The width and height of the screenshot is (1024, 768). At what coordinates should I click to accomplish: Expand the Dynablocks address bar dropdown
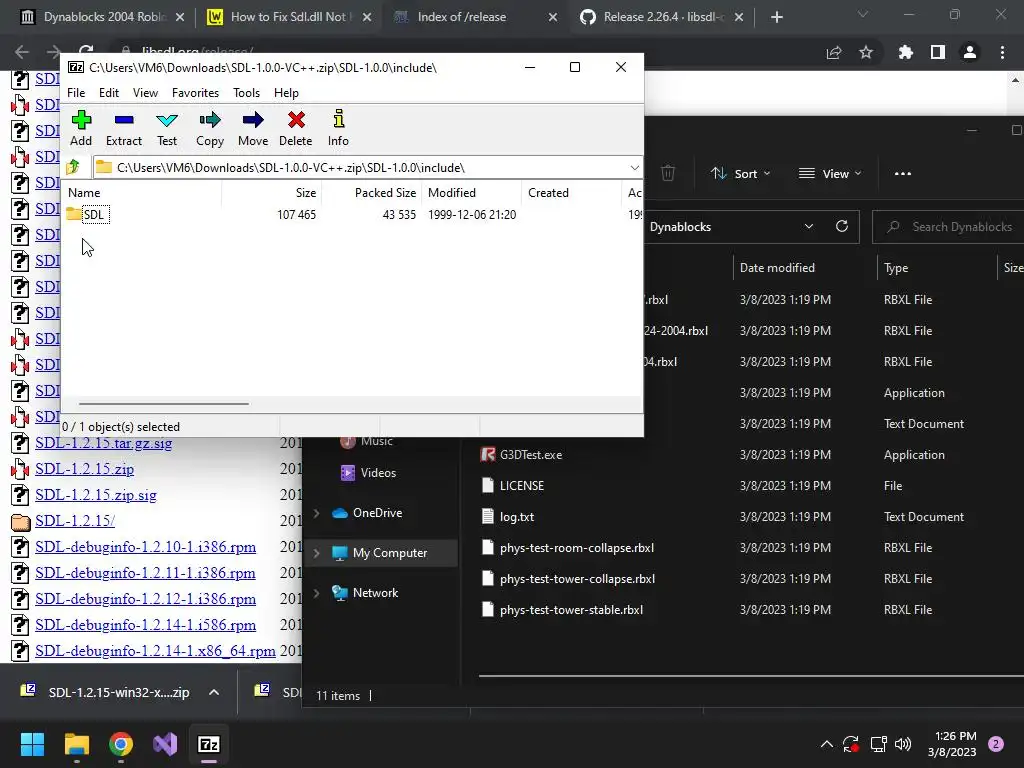pos(808,227)
